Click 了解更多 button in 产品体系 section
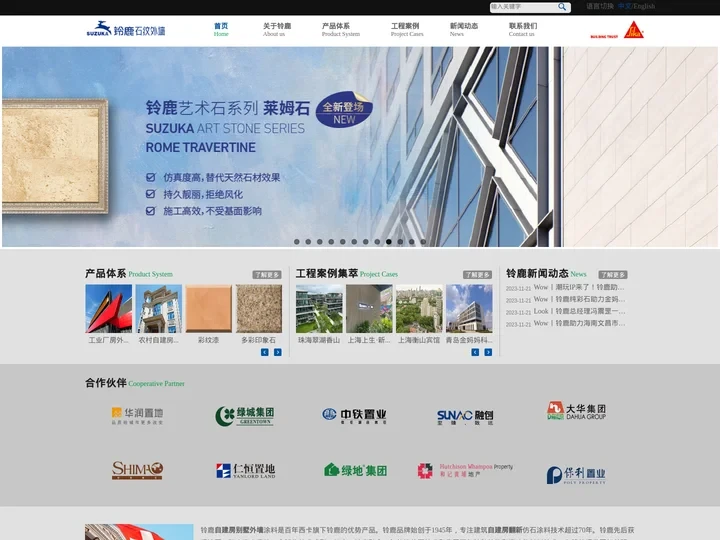This screenshot has height=540, width=720. tap(267, 275)
